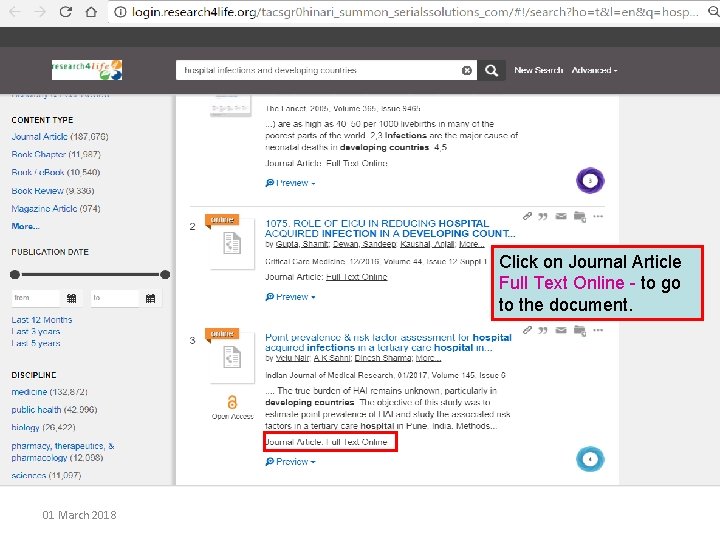Click author Gupta, Shamit
This screenshot has width=720, height=540.
pyautogui.click(x=302, y=244)
